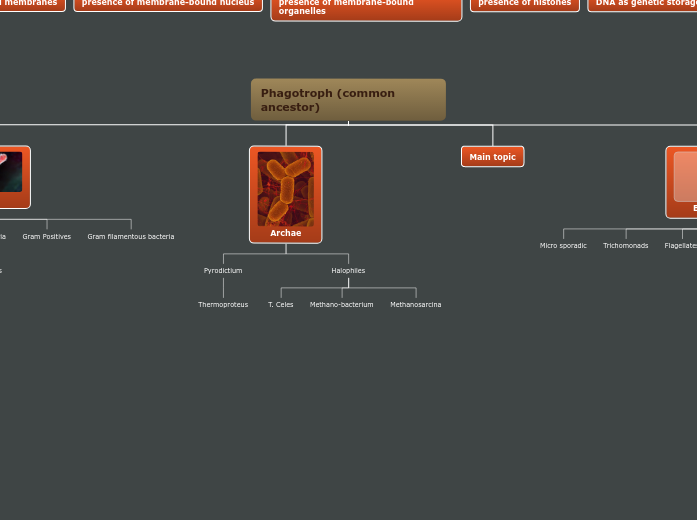Click the Methano-bacterium leaf node
Viewport: 697px width, 520px height.
coord(341,305)
